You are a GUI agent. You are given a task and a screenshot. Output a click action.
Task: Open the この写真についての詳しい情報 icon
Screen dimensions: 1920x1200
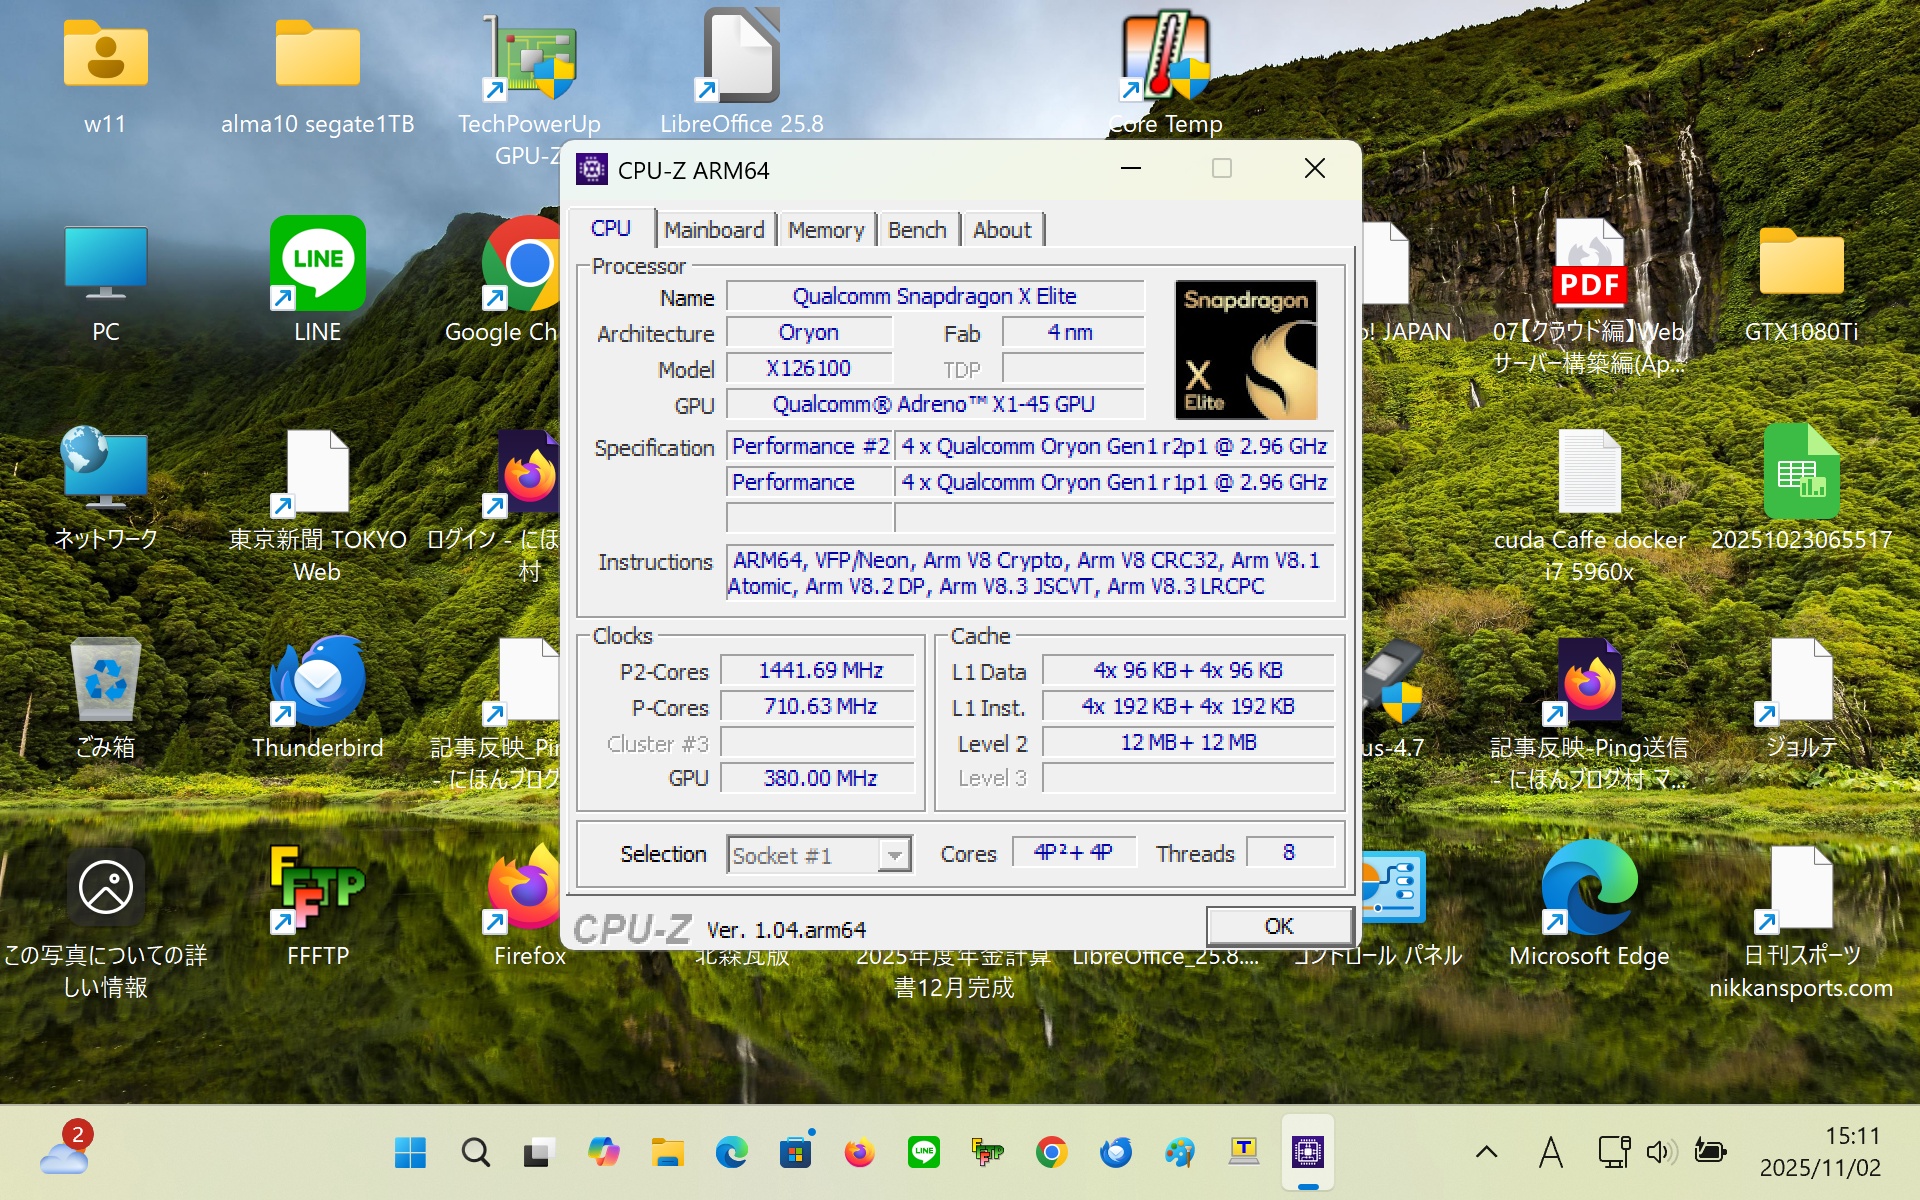(x=105, y=922)
